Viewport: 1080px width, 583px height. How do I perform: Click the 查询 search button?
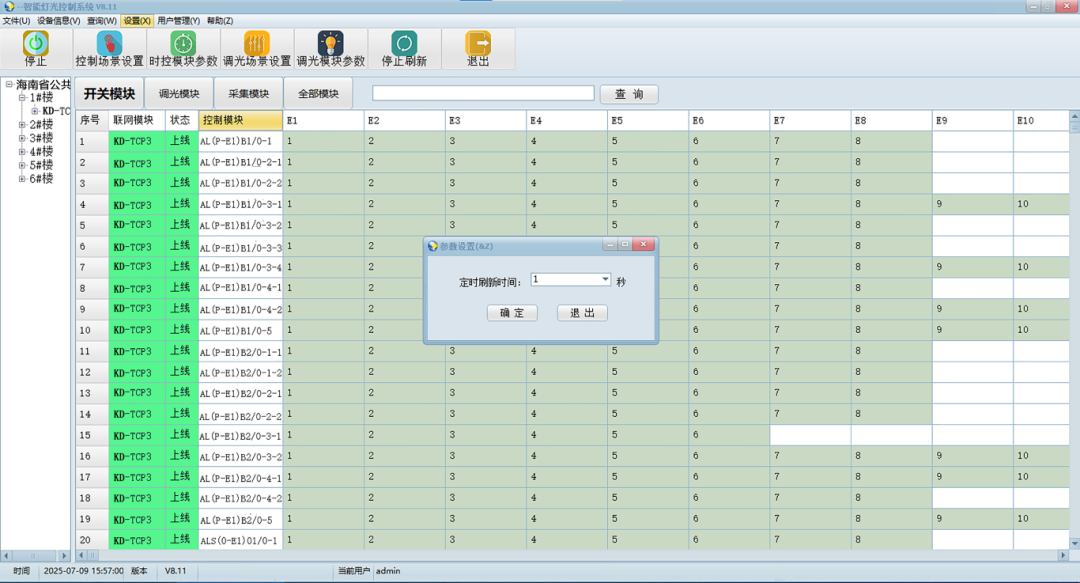(629, 94)
